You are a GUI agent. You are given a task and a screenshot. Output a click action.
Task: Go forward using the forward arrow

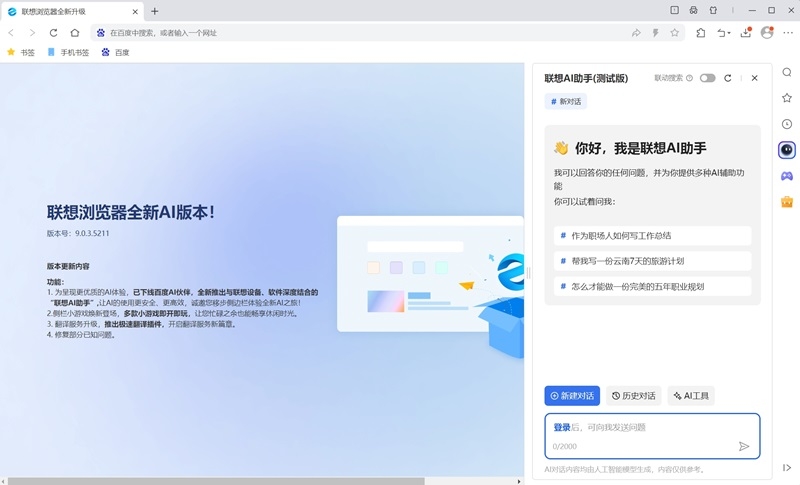(32, 33)
